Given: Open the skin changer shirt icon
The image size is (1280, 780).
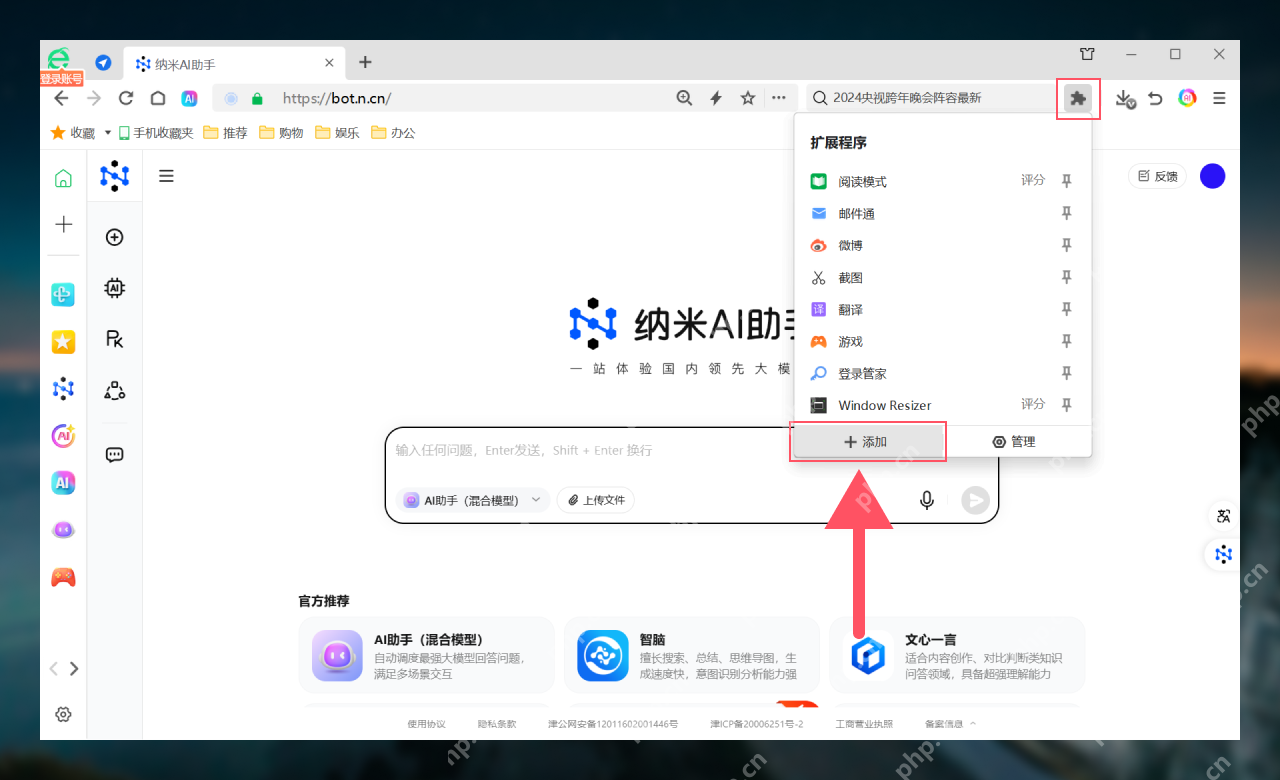Looking at the screenshot, I should [1087, 54].
